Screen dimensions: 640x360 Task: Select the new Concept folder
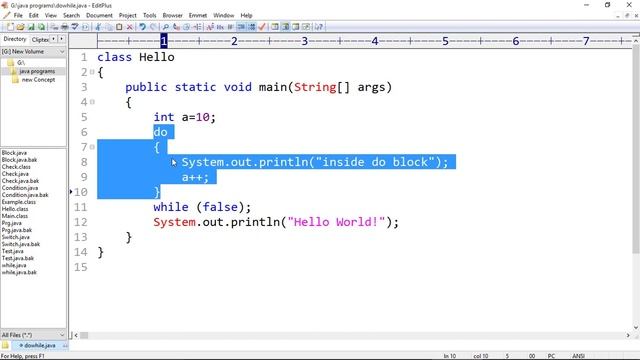tap(38, 80)
